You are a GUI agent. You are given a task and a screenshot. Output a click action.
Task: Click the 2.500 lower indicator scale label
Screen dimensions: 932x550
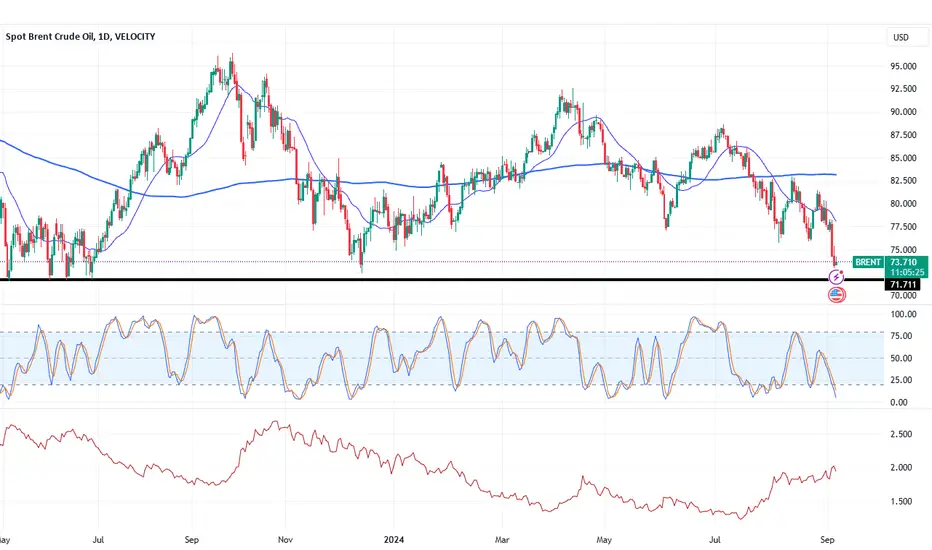901,435
